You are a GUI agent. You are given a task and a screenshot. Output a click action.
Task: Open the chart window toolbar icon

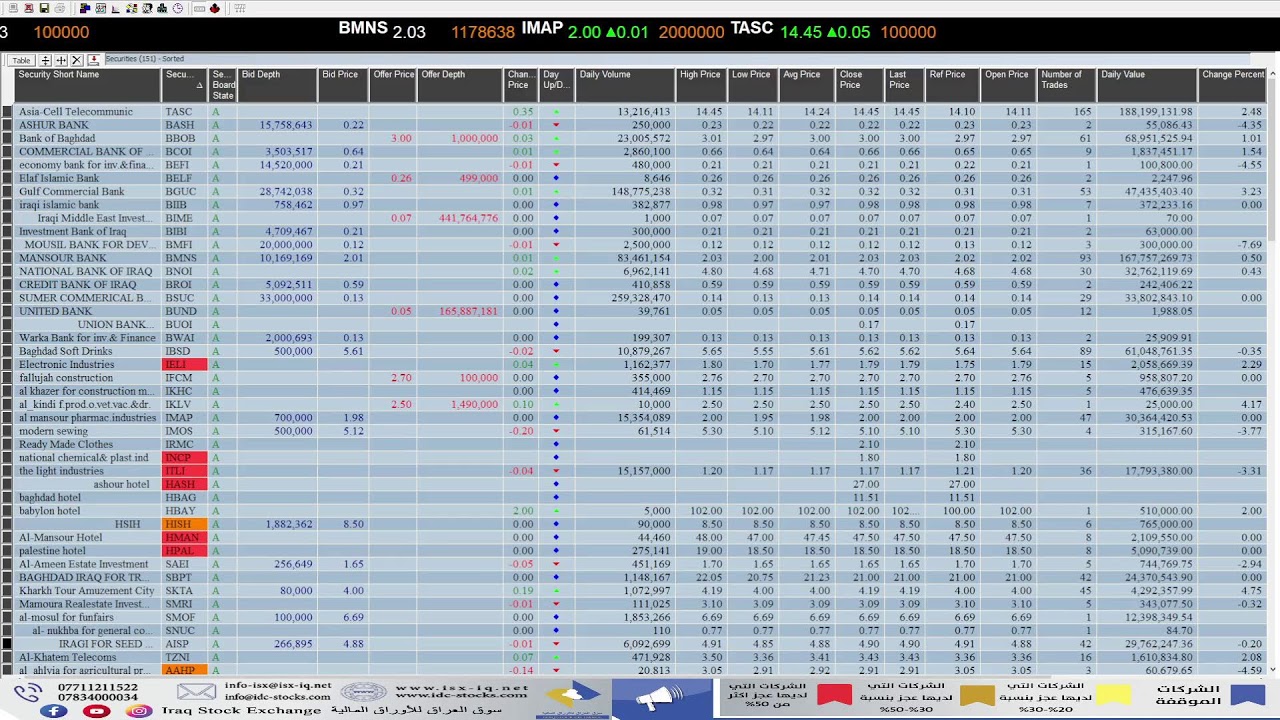click(x=100, y=8)
